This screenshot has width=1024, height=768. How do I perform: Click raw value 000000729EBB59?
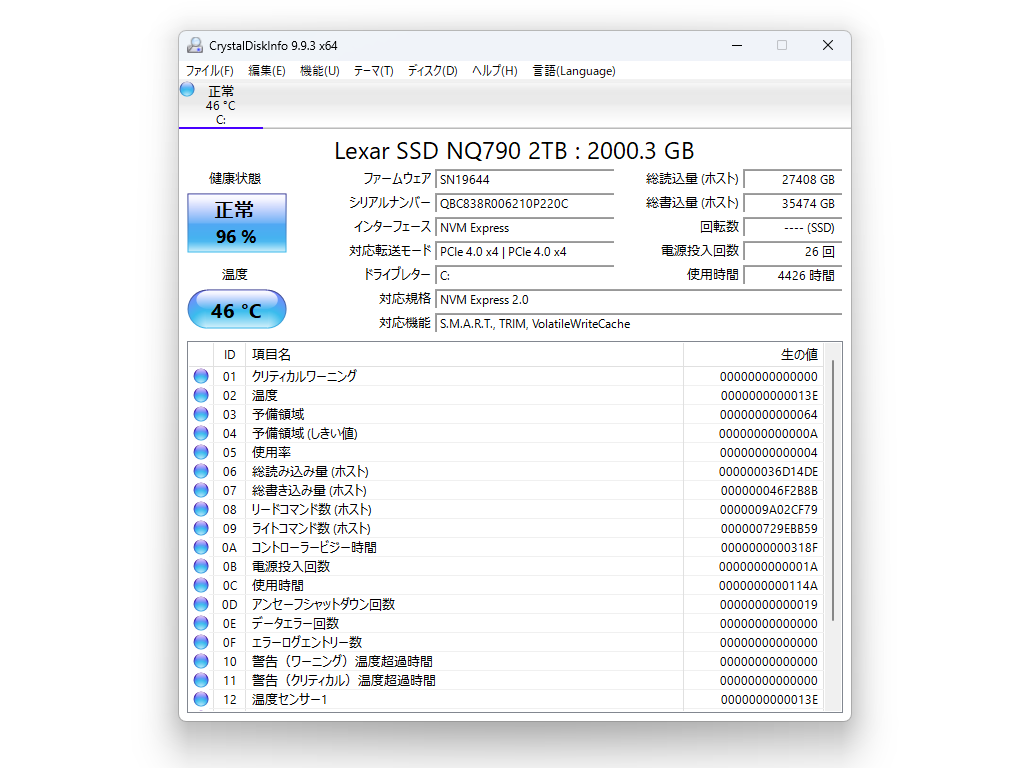pos(769,528)
